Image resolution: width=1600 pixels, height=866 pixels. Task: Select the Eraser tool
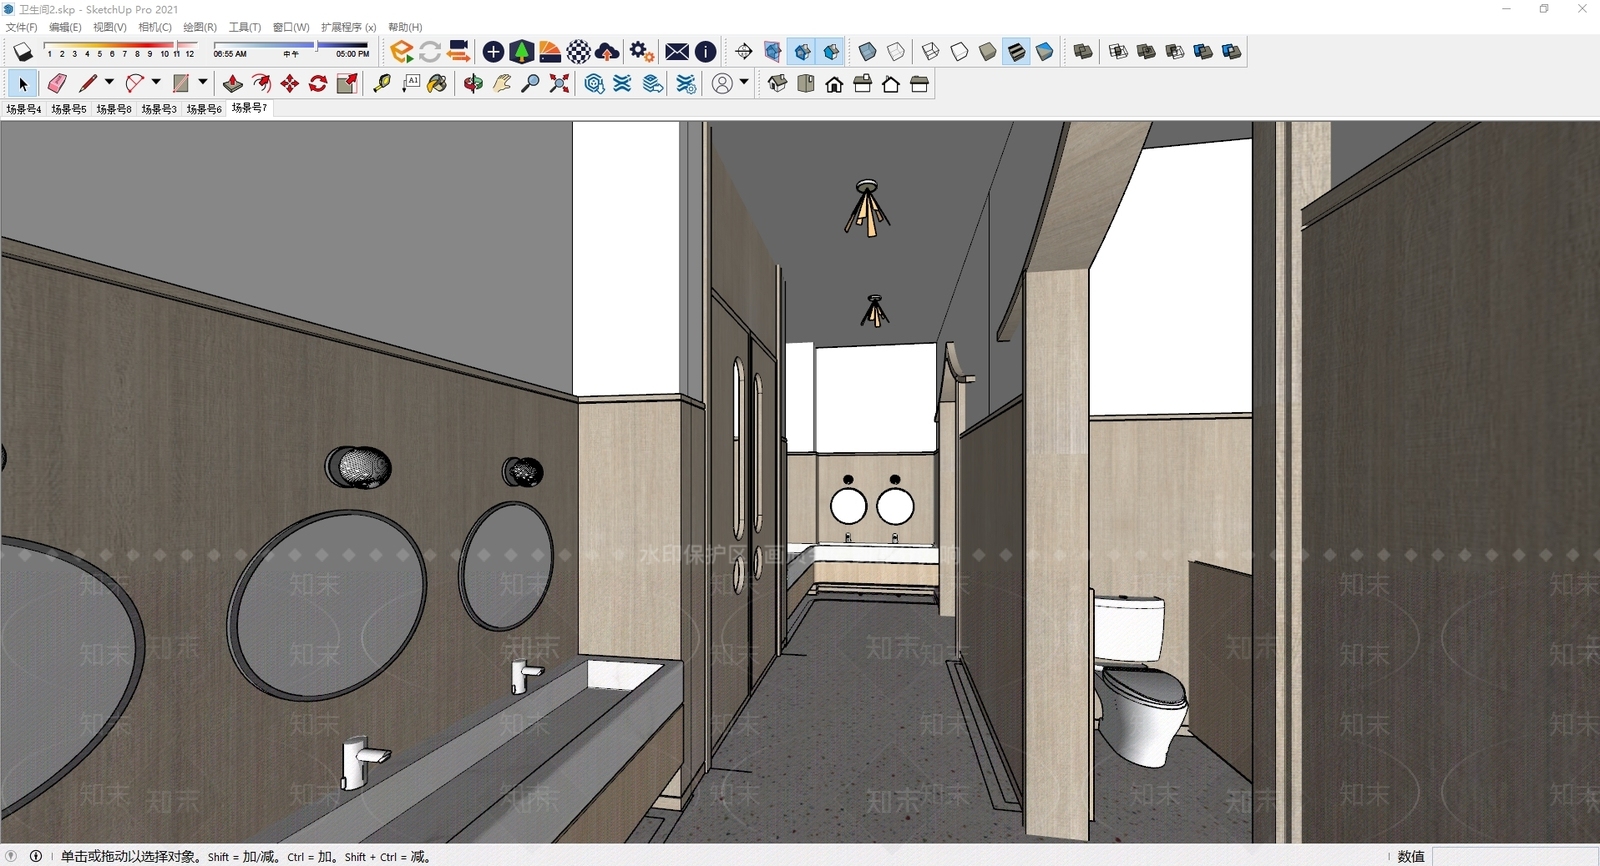click(x=57, y=84)
